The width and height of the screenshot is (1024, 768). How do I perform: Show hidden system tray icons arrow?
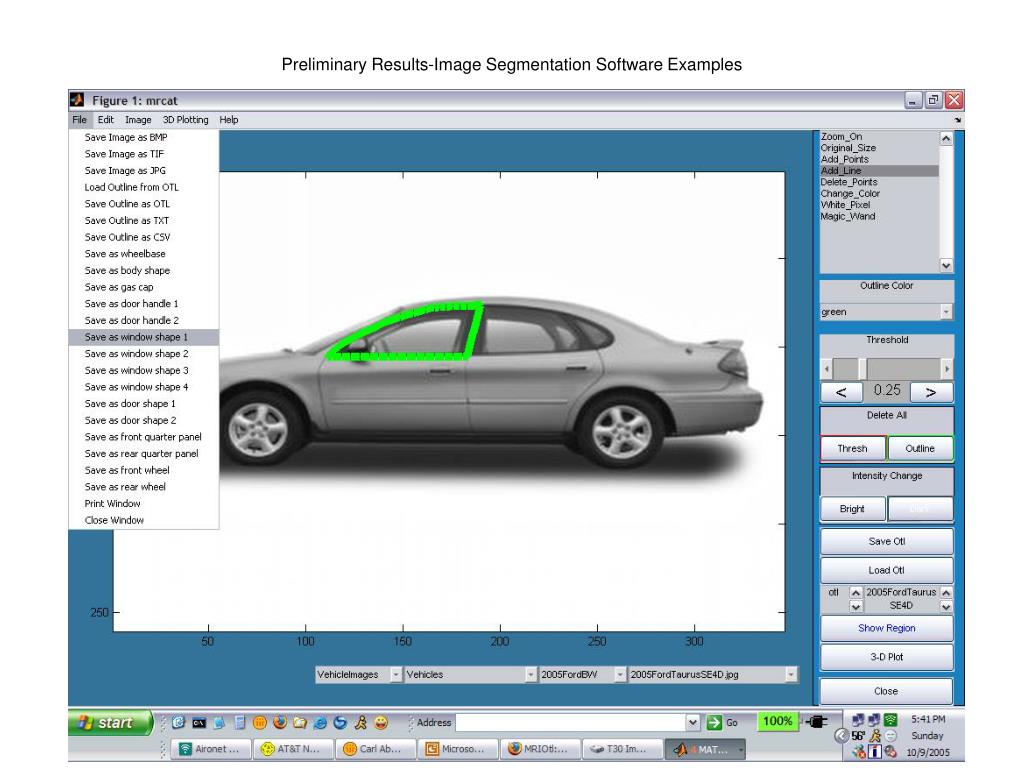coord(841,736)
